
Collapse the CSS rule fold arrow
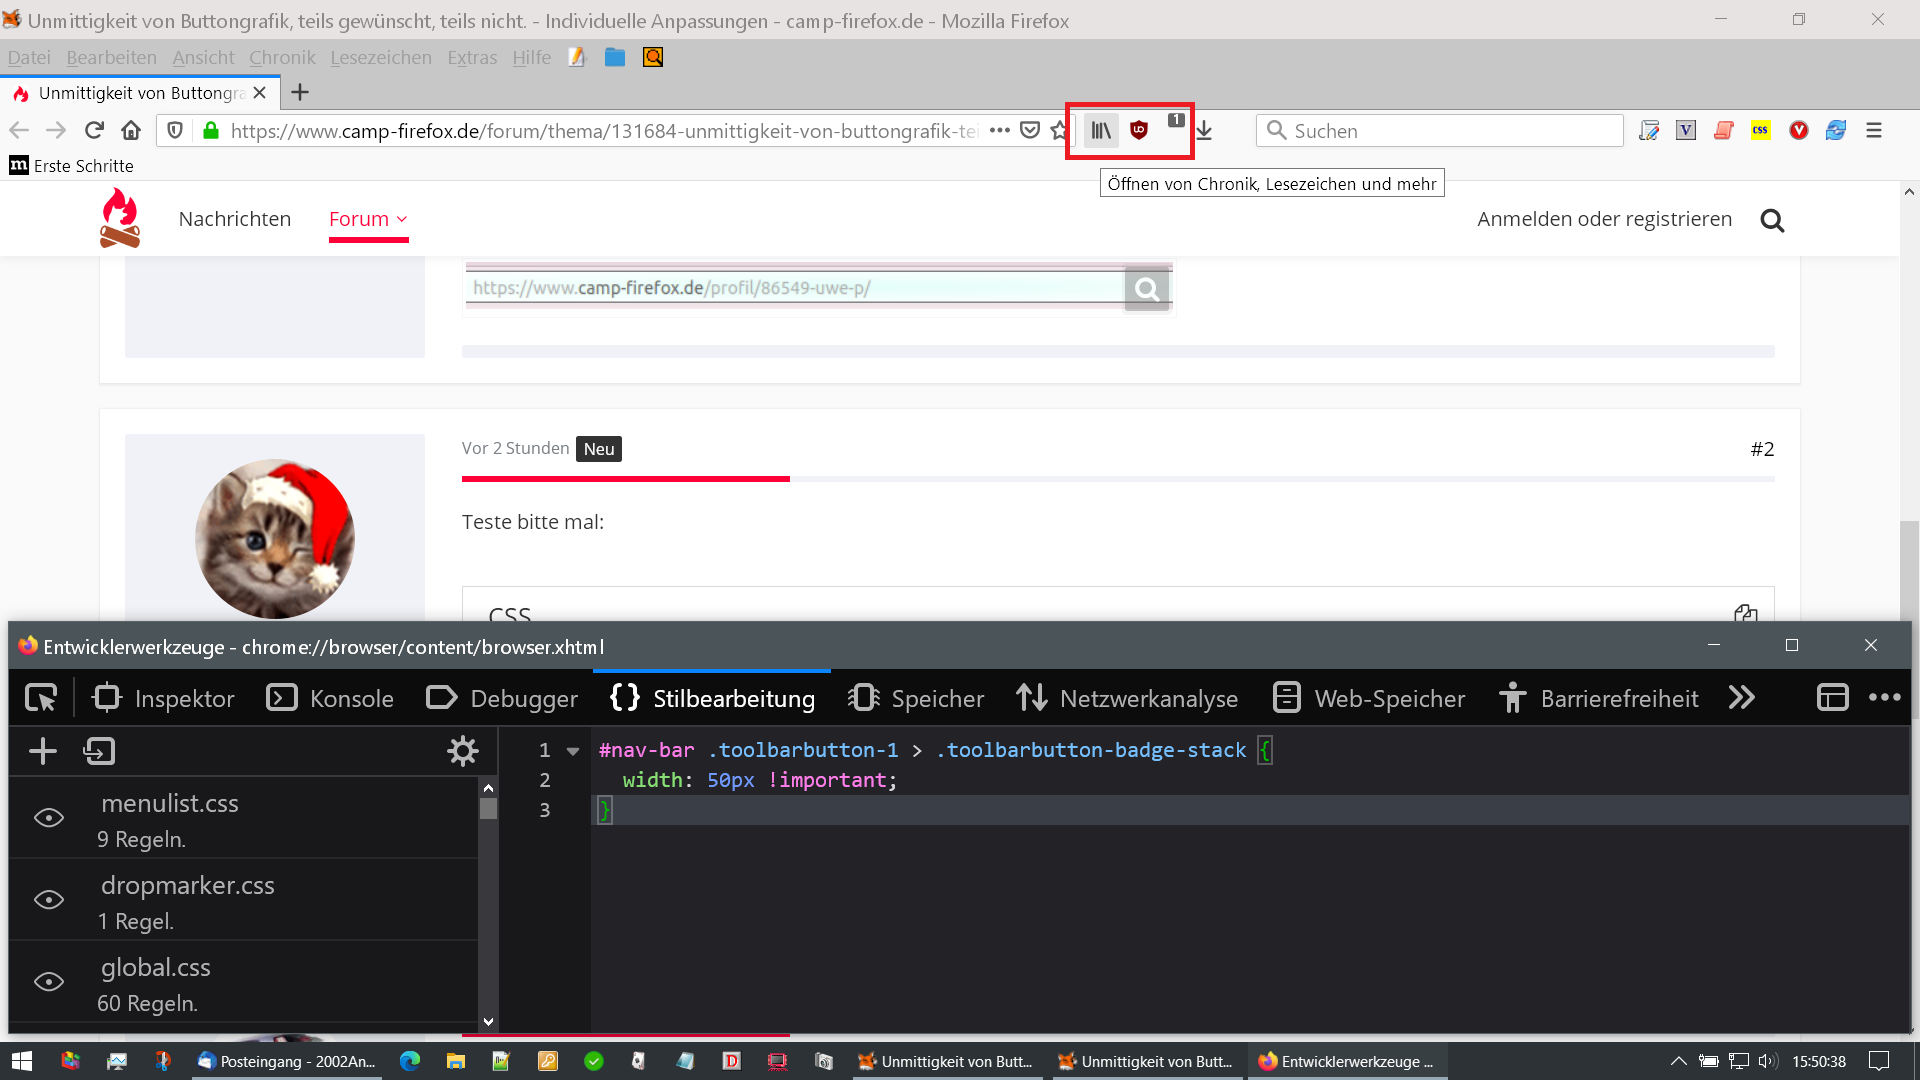click(573, 751)
